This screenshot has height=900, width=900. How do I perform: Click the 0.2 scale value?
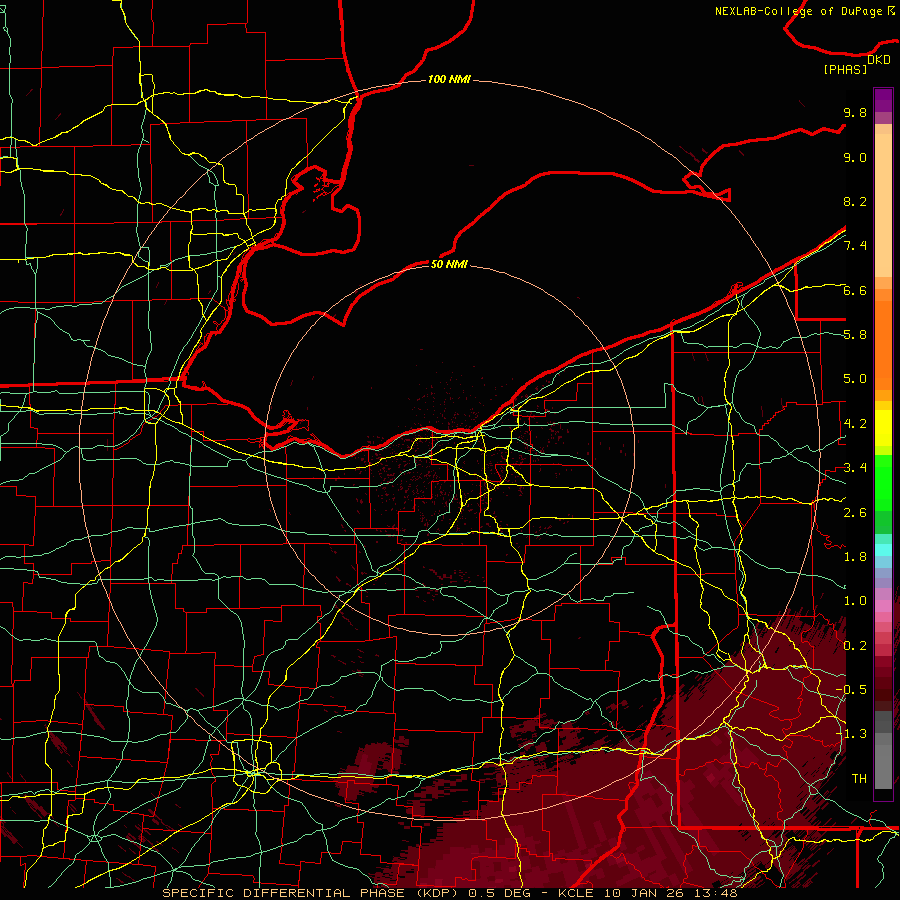click(x=855, y=646)
